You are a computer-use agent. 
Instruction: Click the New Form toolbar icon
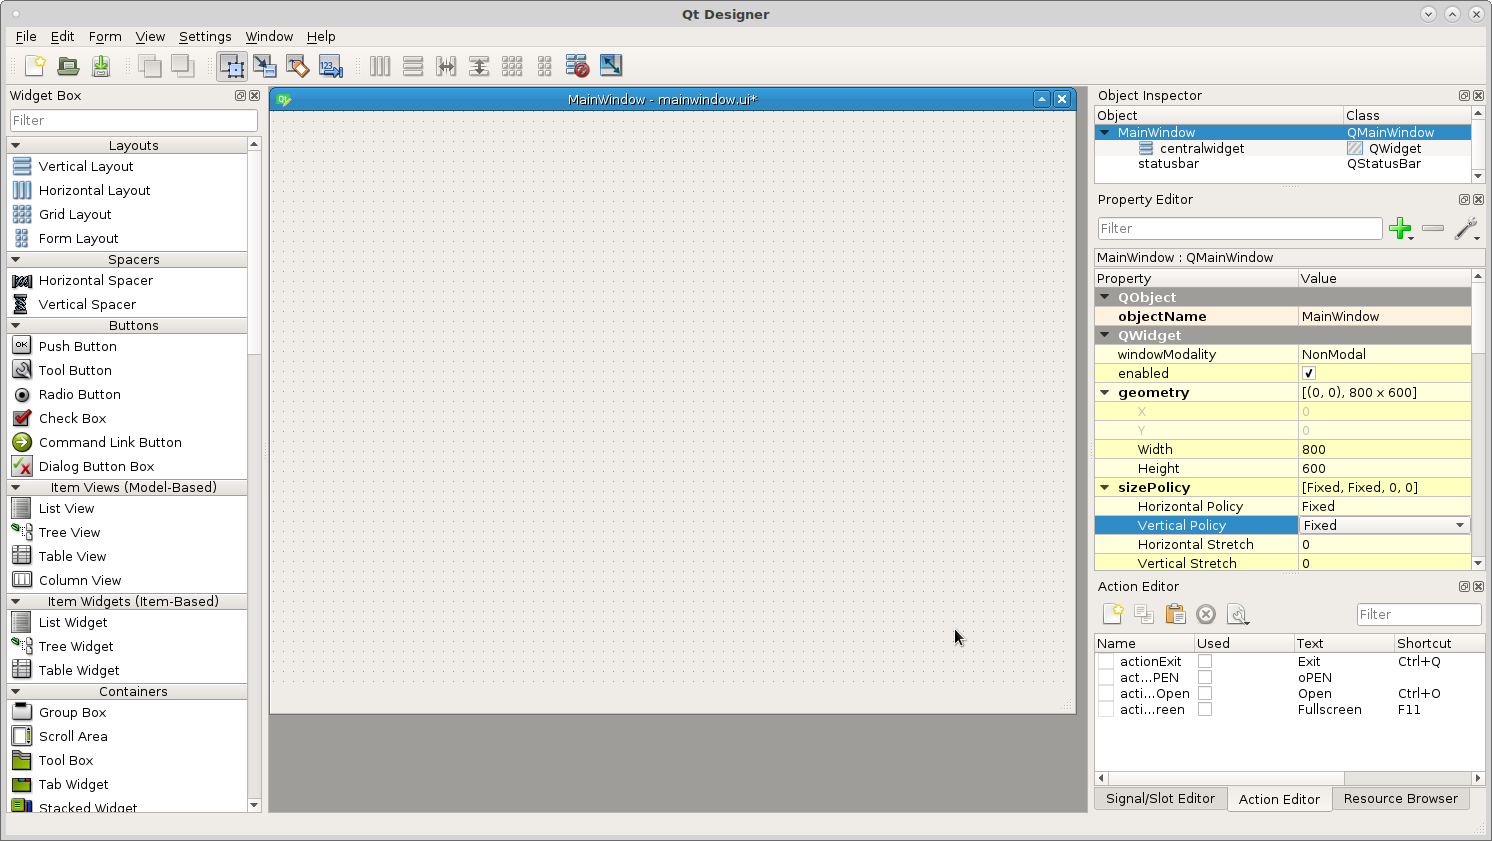click(x=35, y=66)
